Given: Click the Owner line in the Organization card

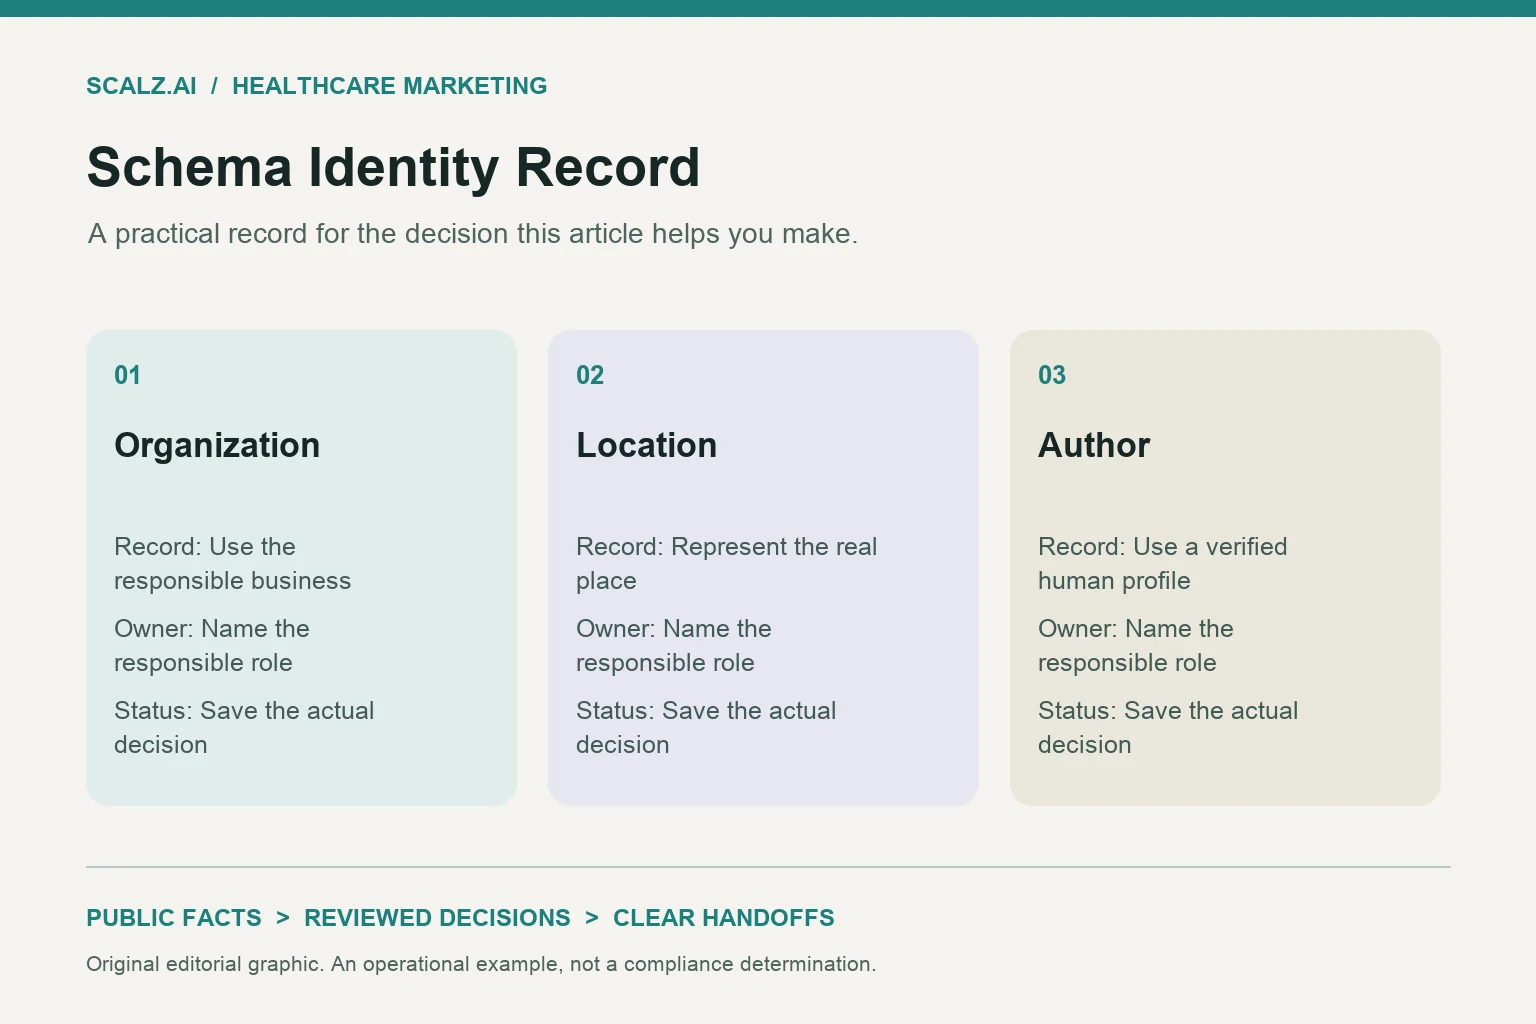Looking at the screenshot, I should click(212, 646).
